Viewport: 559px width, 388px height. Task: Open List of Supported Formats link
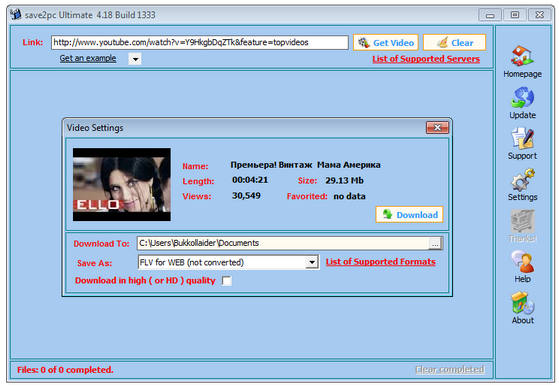coord(380,262)
